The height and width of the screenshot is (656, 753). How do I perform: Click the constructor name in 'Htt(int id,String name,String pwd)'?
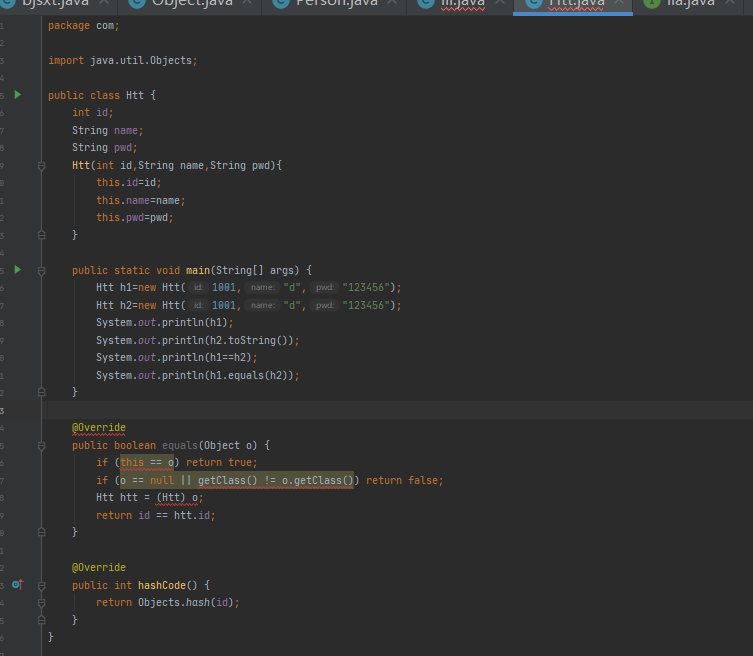[x=81, y=165]
